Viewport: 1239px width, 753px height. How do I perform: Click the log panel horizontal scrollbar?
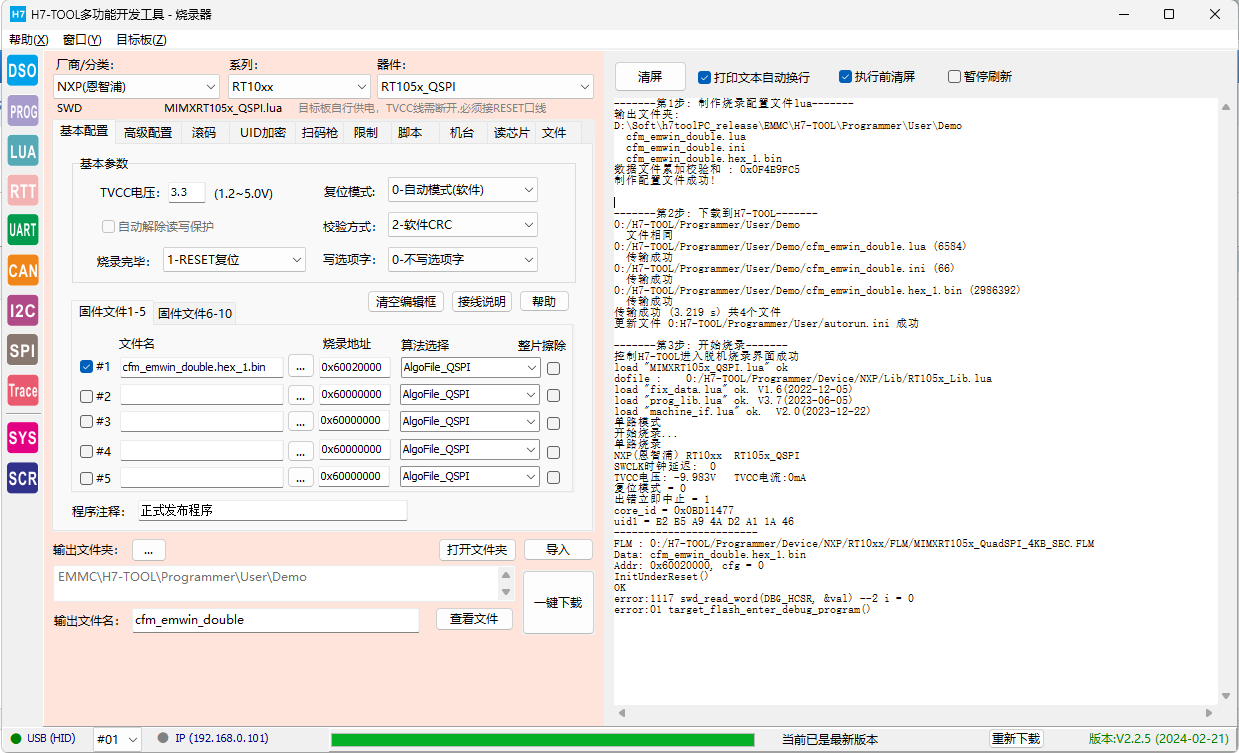click(x=916, y=712)
